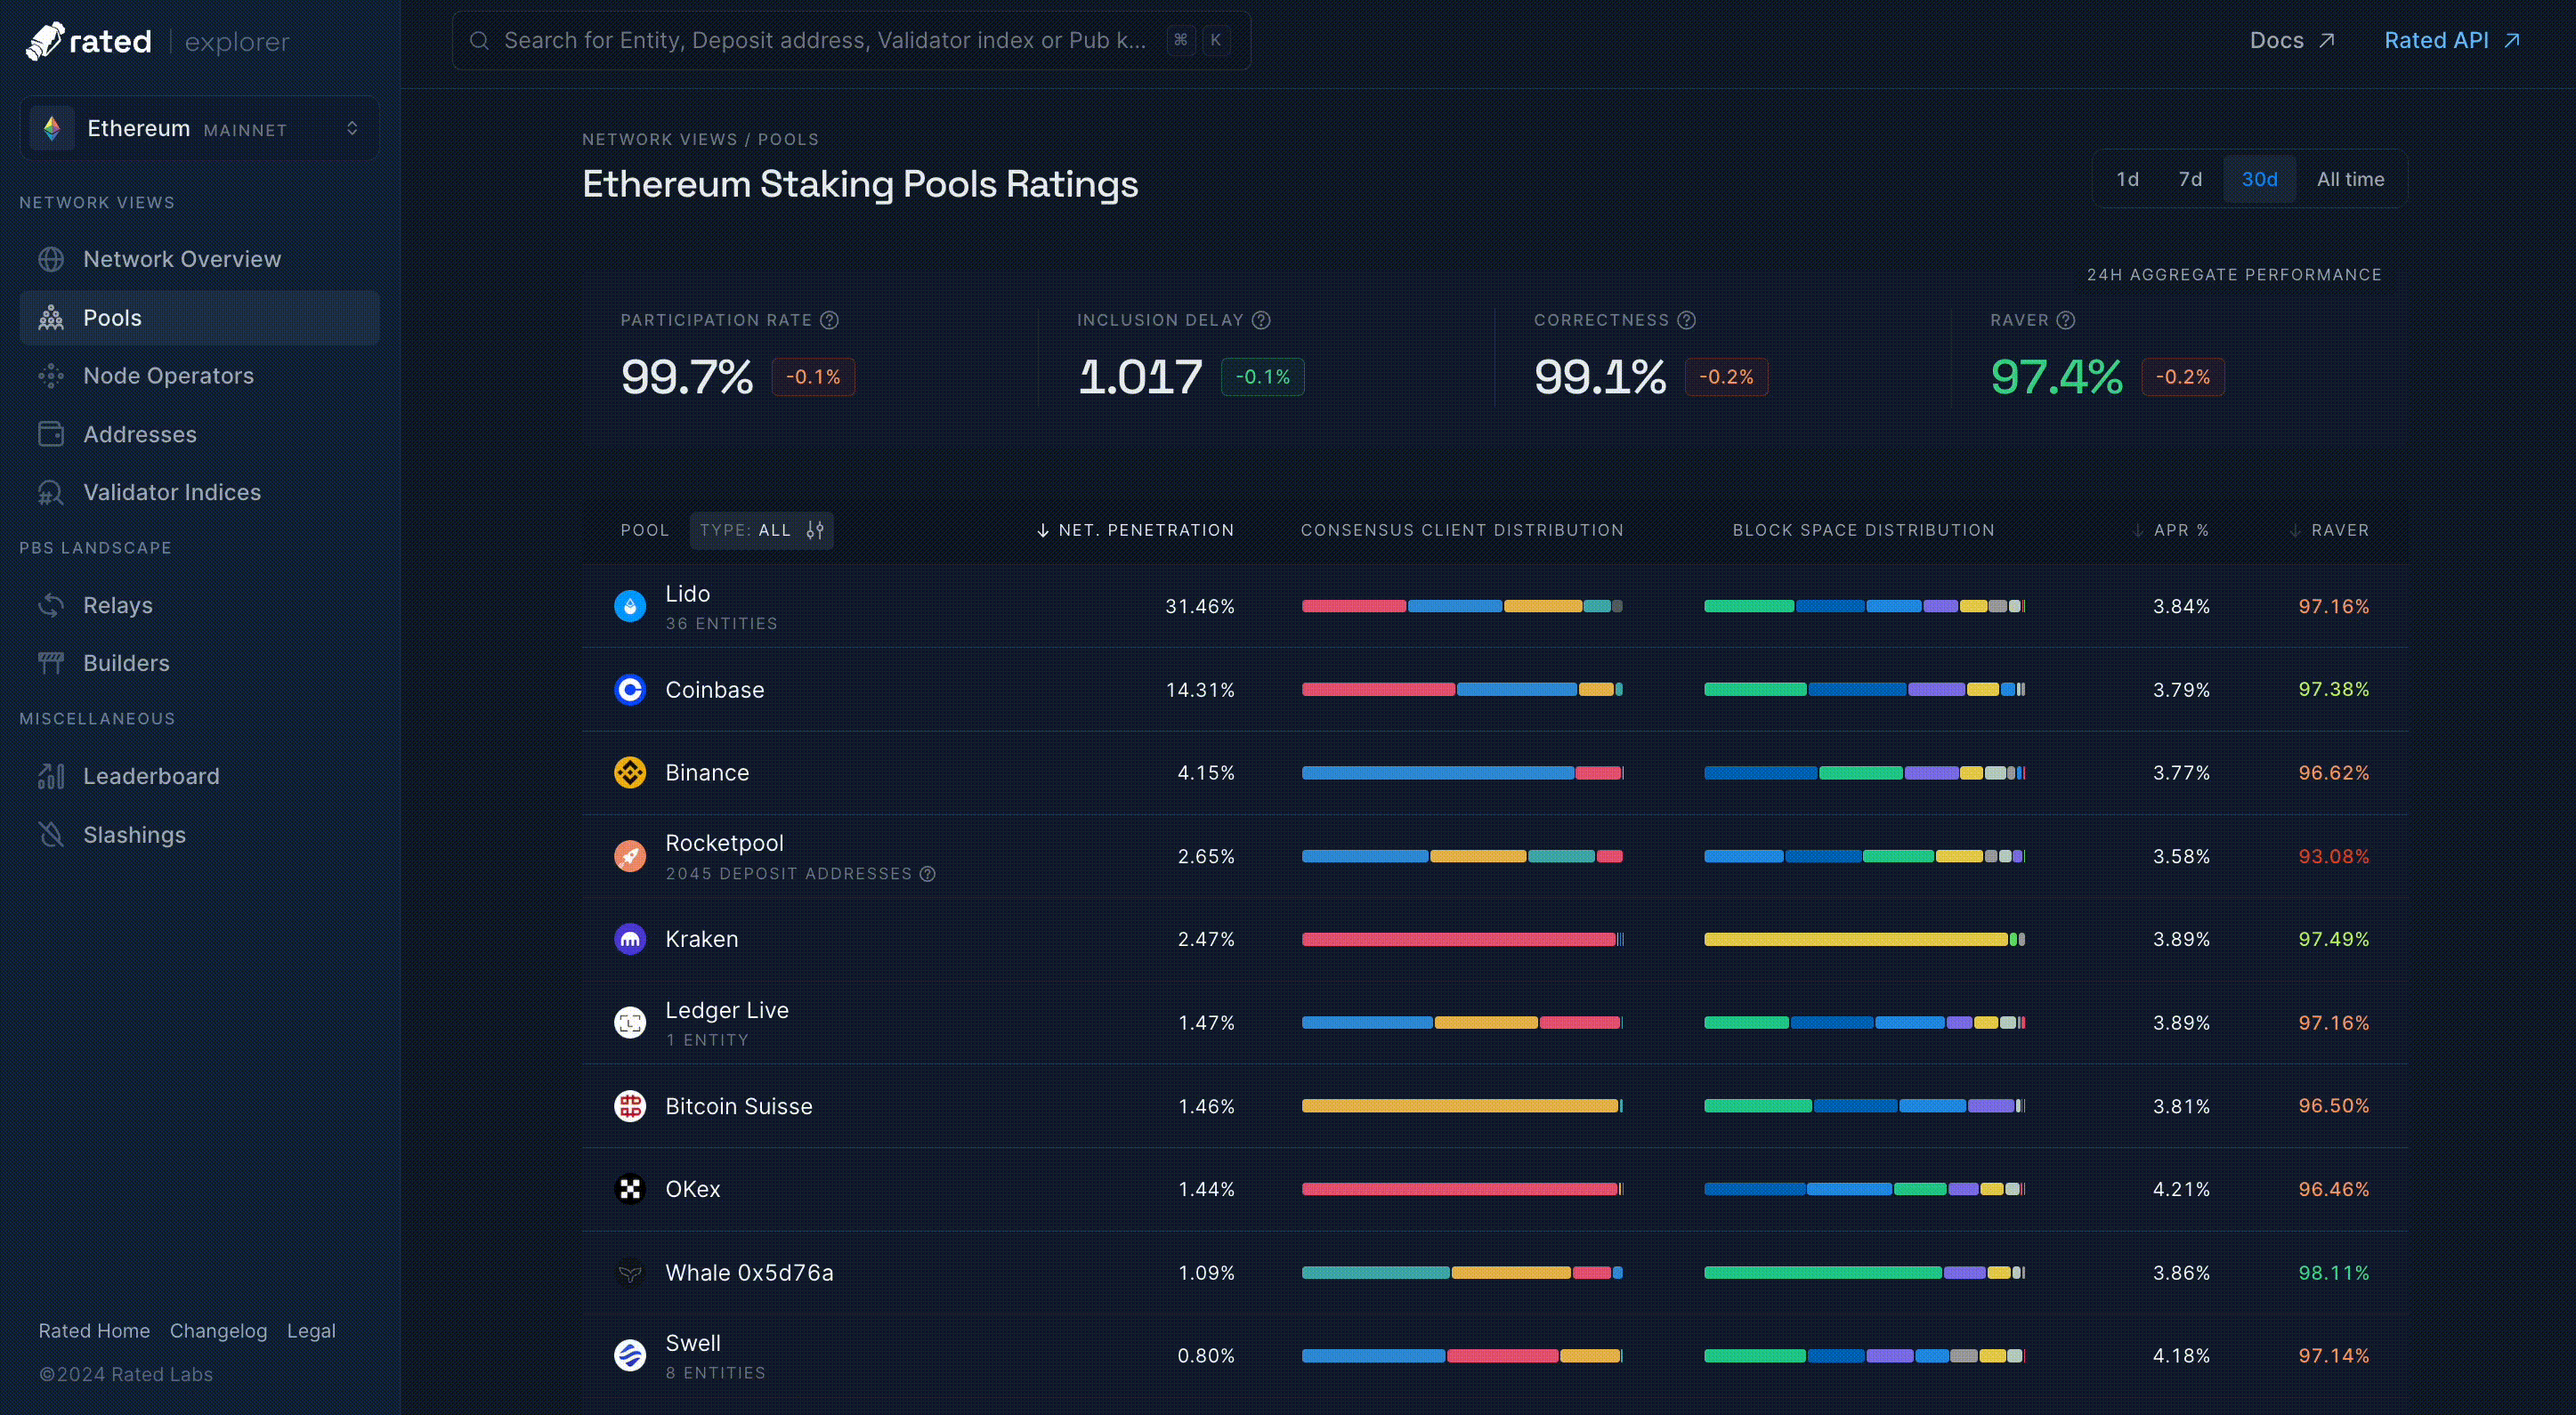This screenshot has width=2576, height=1415.
Task: Click the RAVER info question icon
Action: coord(2066,320)
